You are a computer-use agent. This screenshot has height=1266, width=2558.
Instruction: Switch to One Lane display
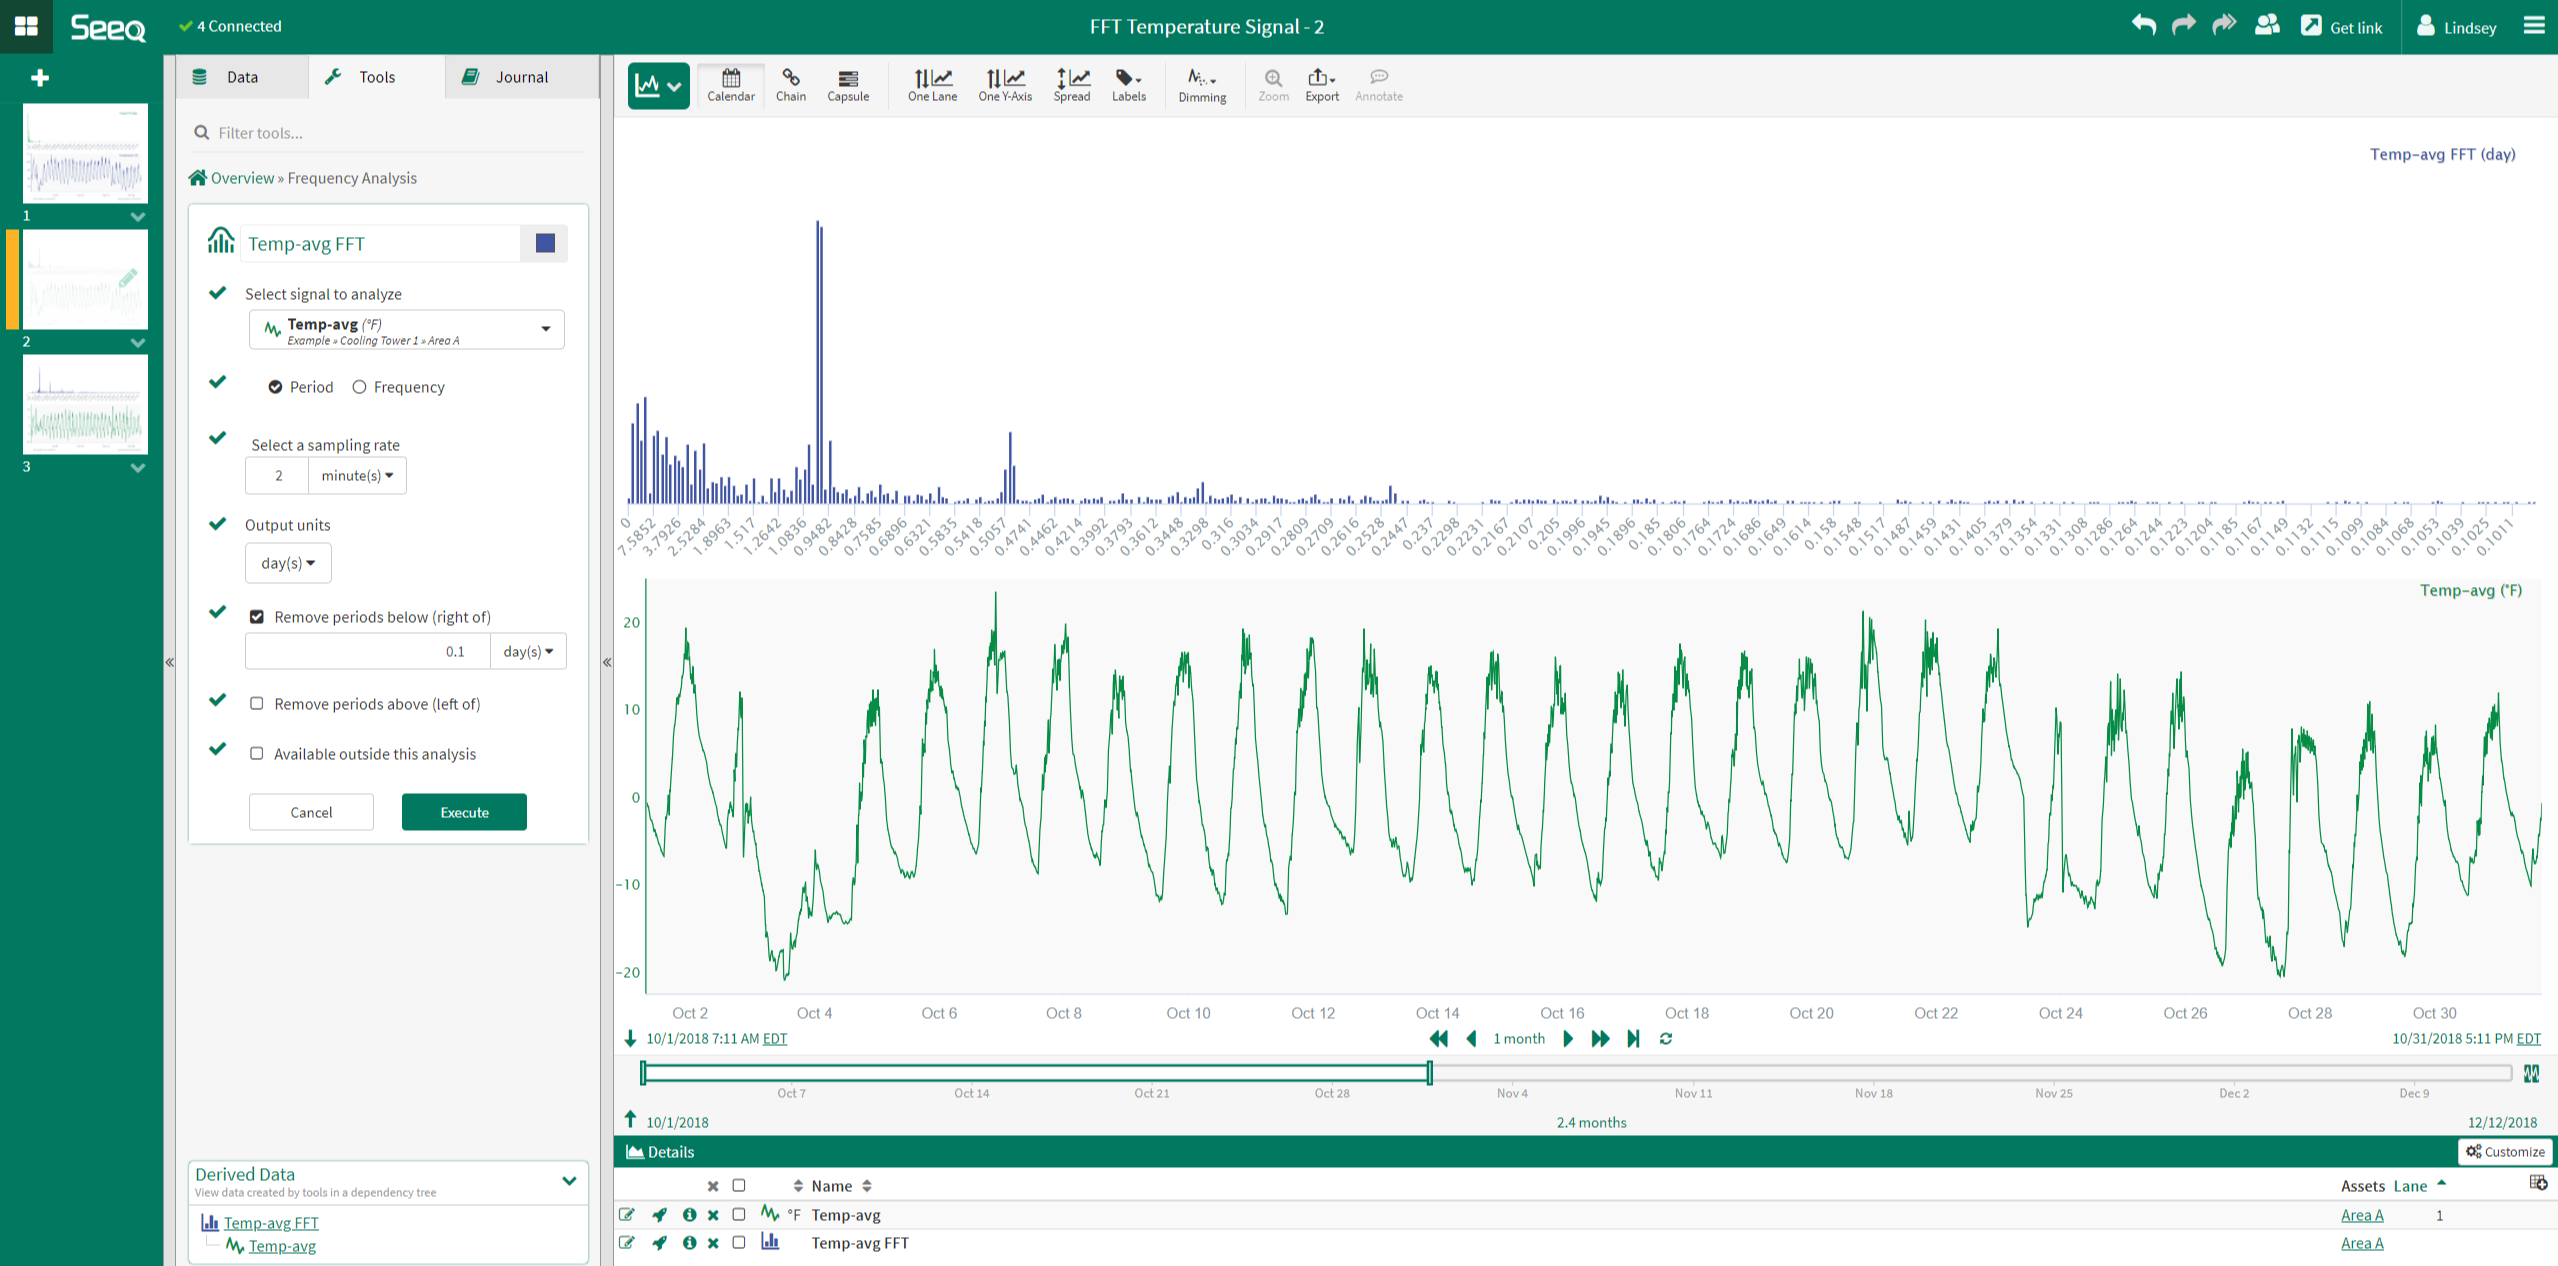pyautogui.click(x=931, y=84)
